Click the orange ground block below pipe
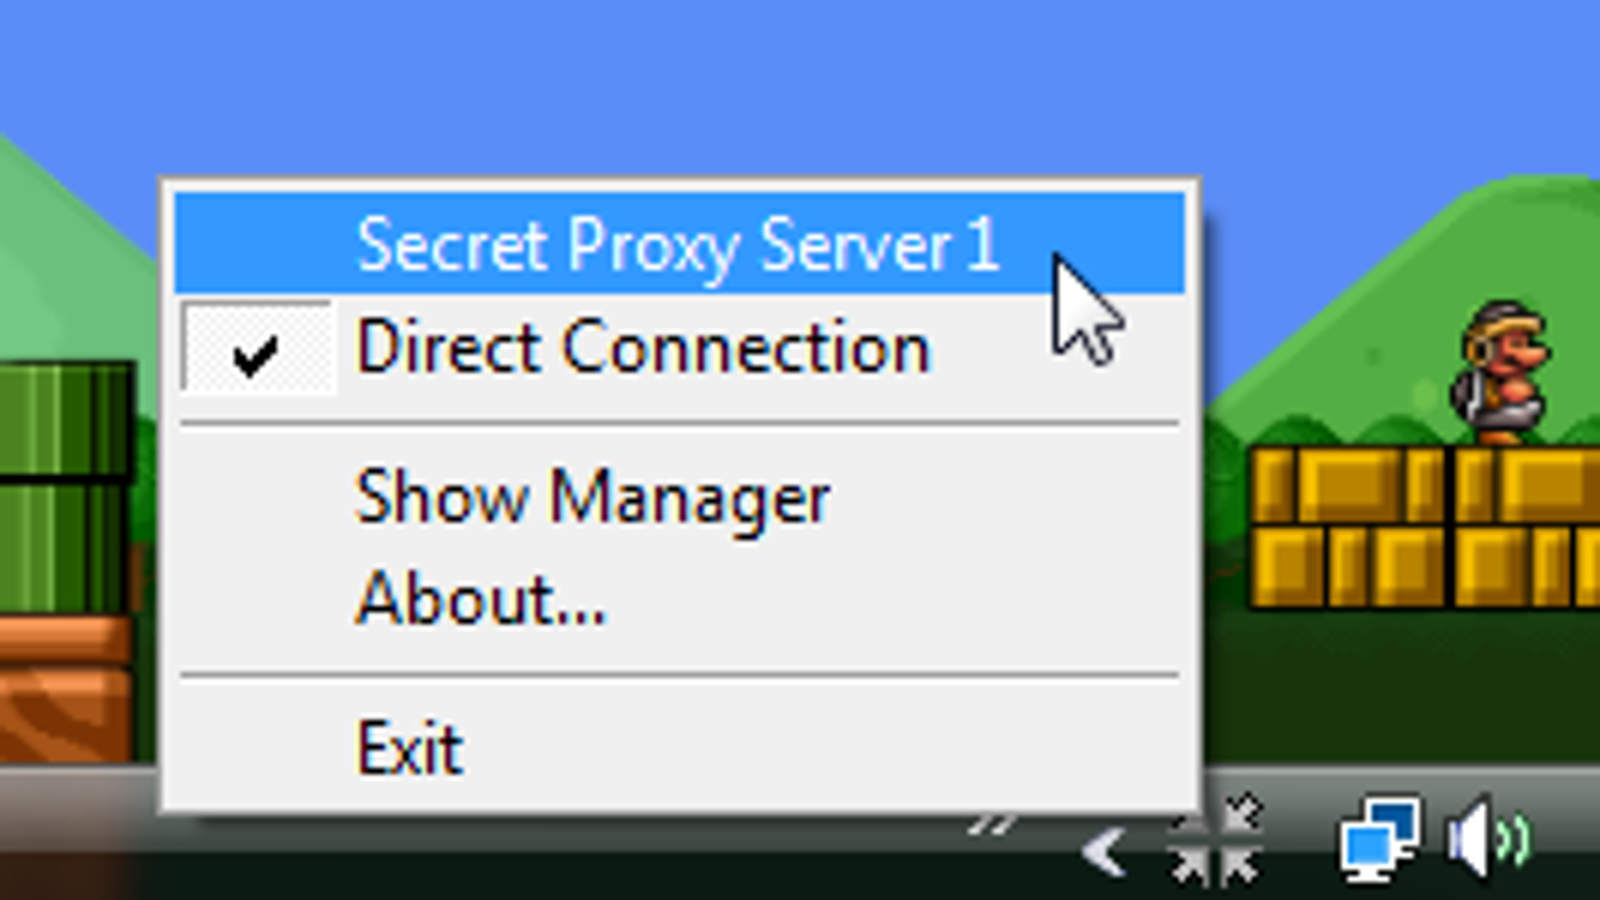 (66, 690)
